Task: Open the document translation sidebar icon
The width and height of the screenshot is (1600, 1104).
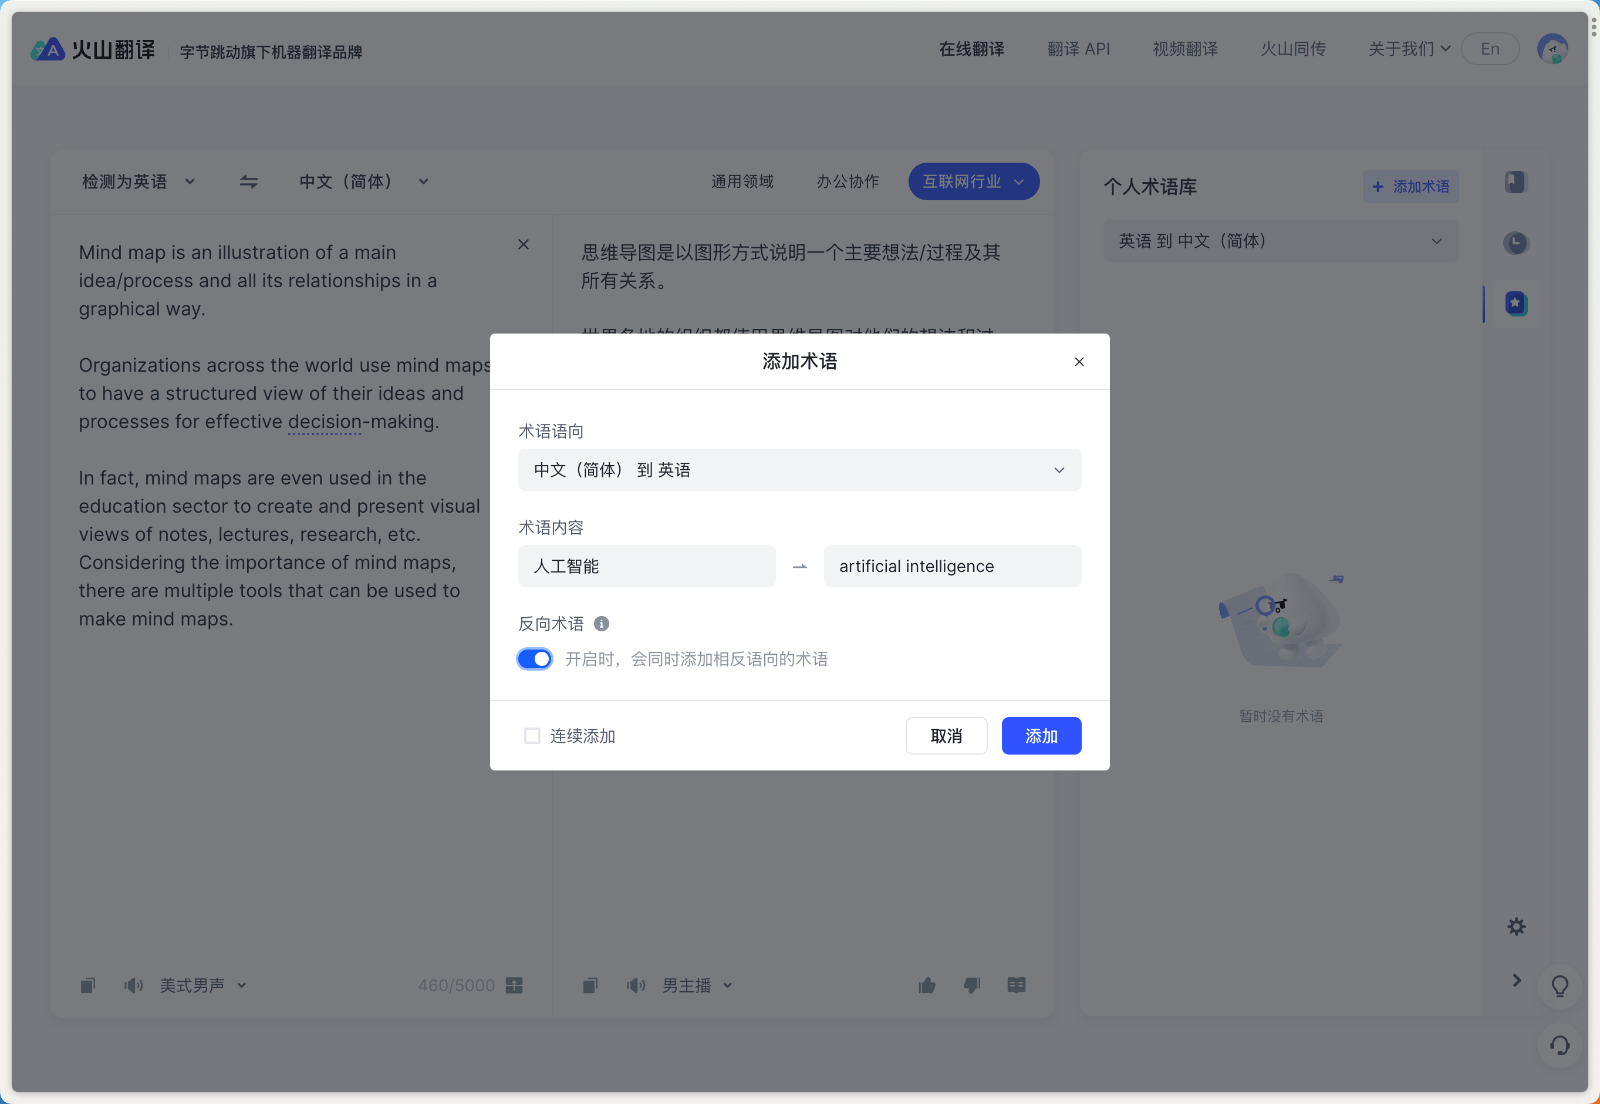Action: click(x=1516, y=182)
